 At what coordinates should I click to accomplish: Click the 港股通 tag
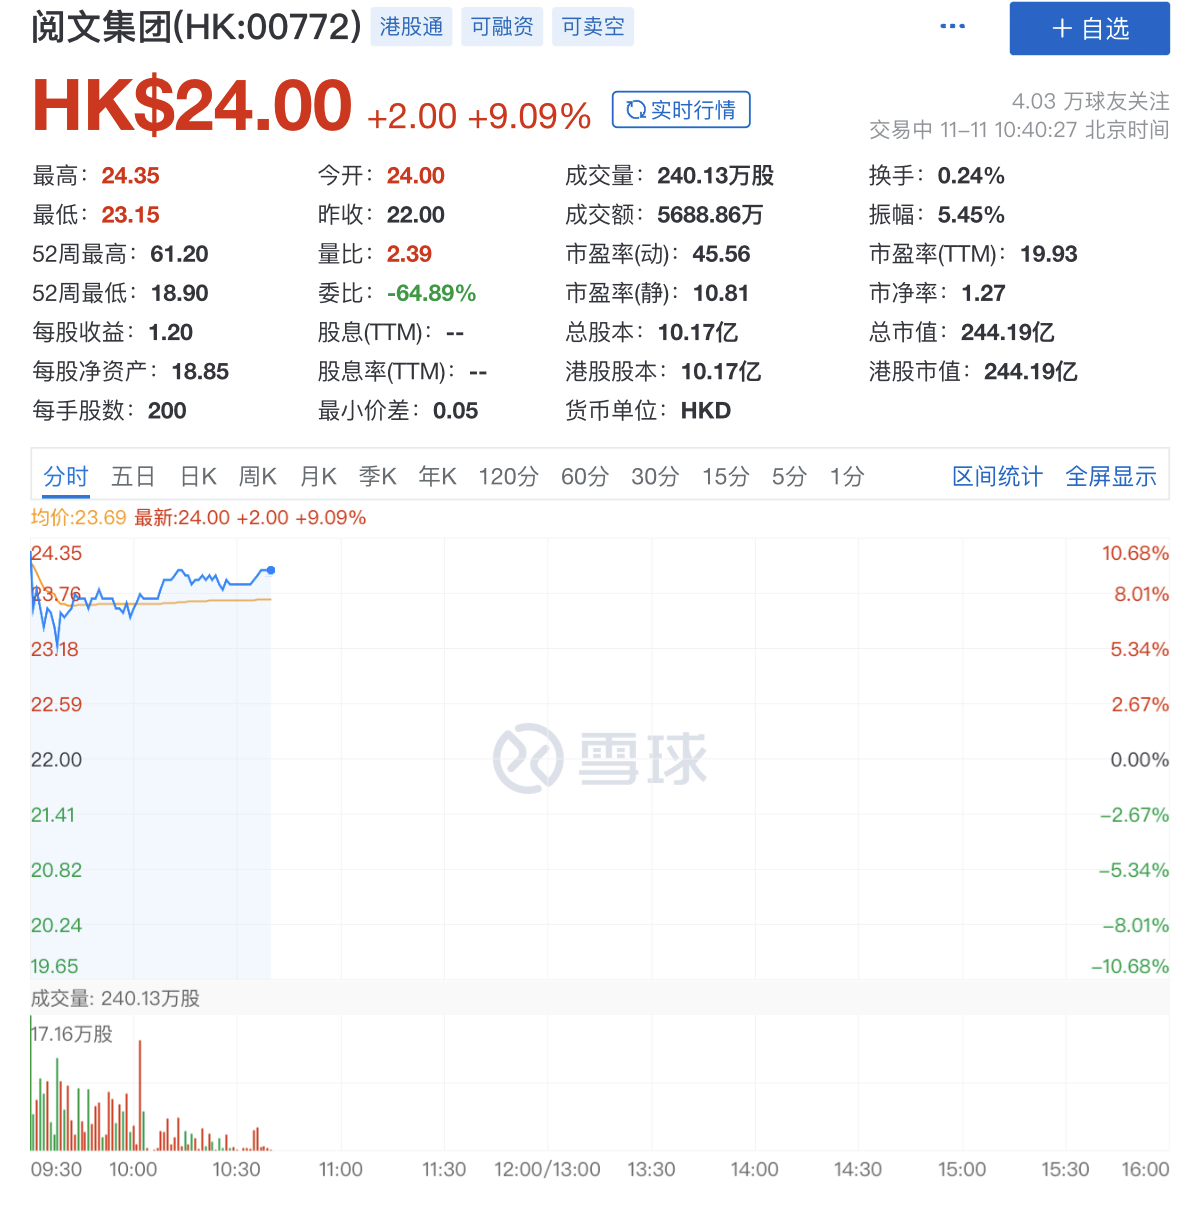[411, 27]
